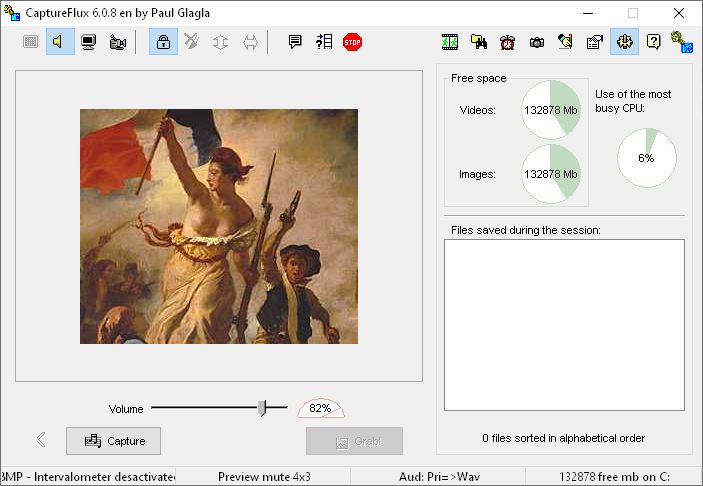The width and height of the screenshot is (703, 486).
Task: Open the red alarm clock icon
Action: [508, 42]
